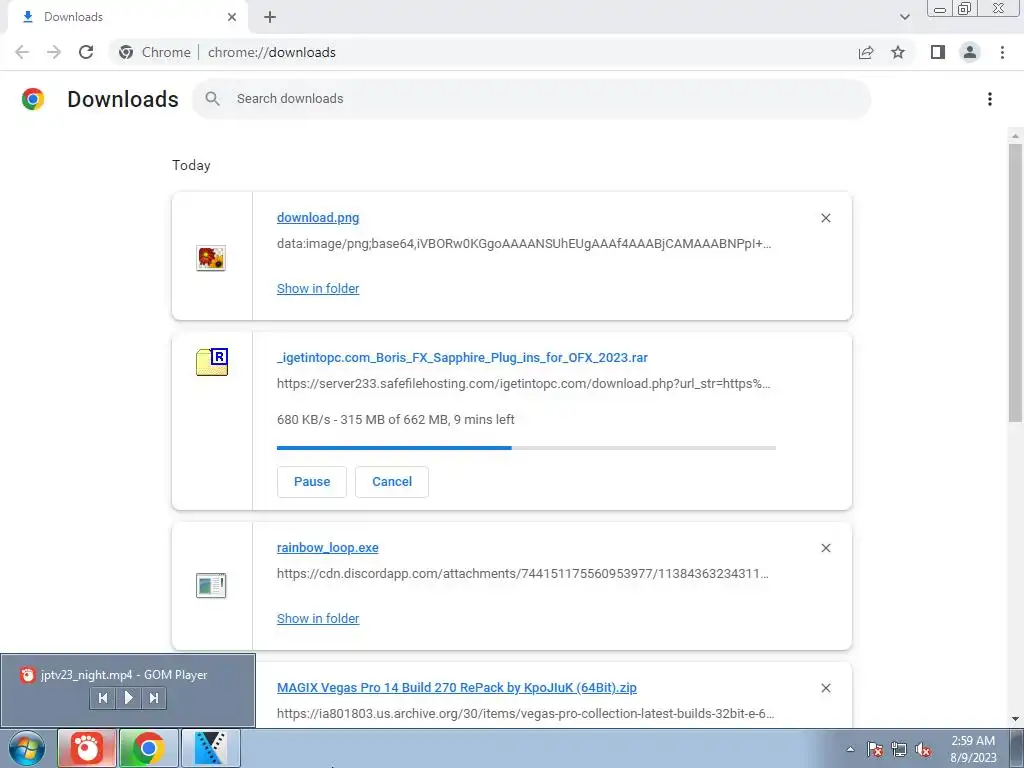
Task: Click previous track in GOM Player preview
Action: [x=103, y=698]
